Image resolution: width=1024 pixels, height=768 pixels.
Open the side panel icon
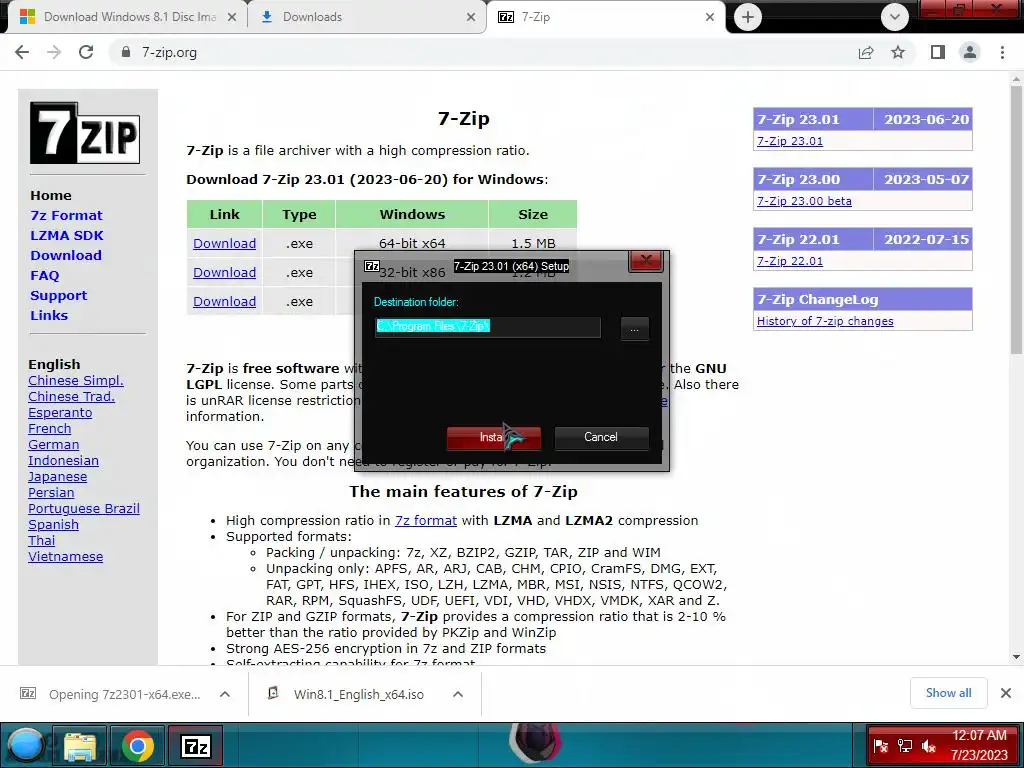938,52
